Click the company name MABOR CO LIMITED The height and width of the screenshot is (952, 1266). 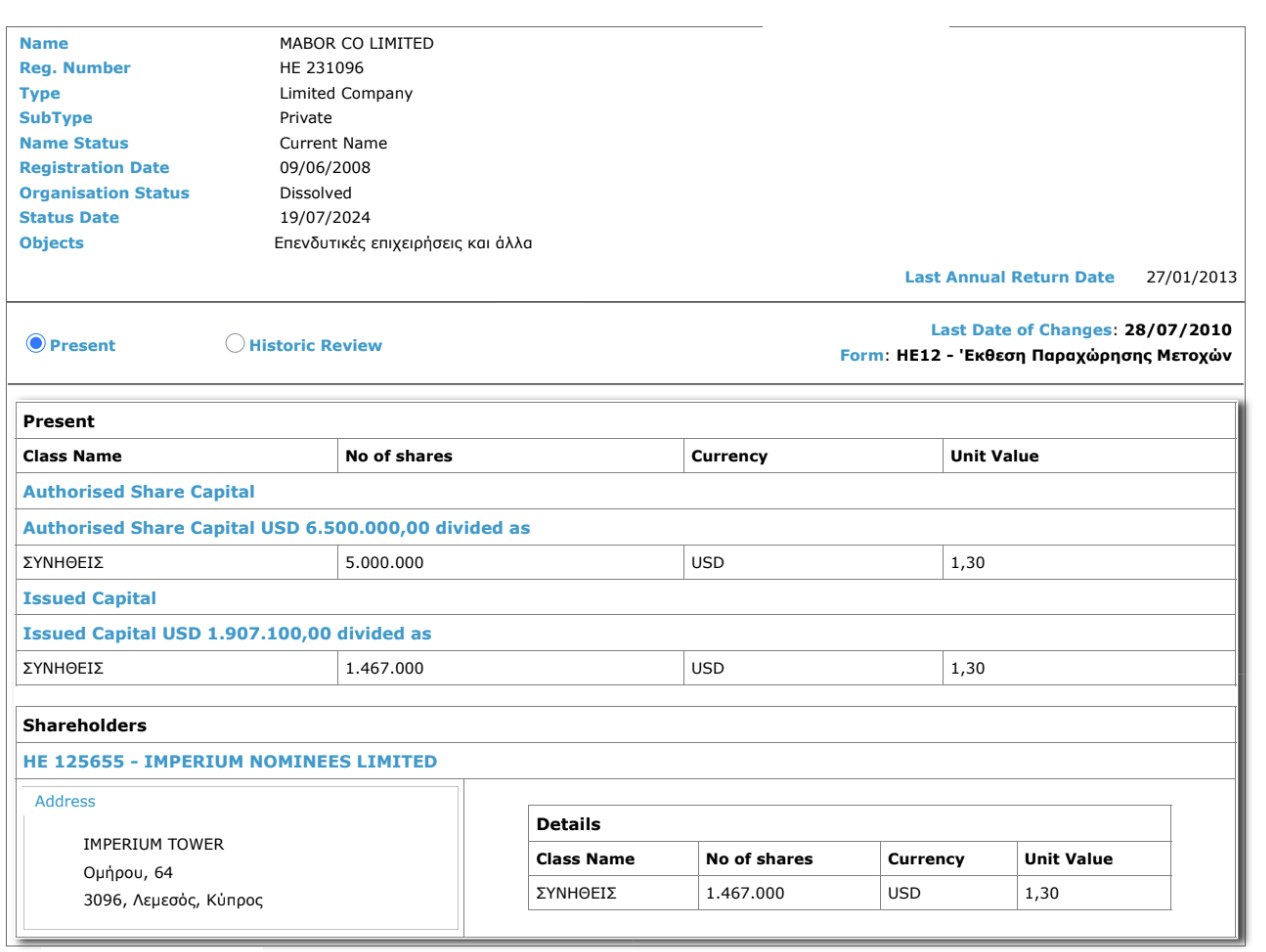click(x=356, y=43)
